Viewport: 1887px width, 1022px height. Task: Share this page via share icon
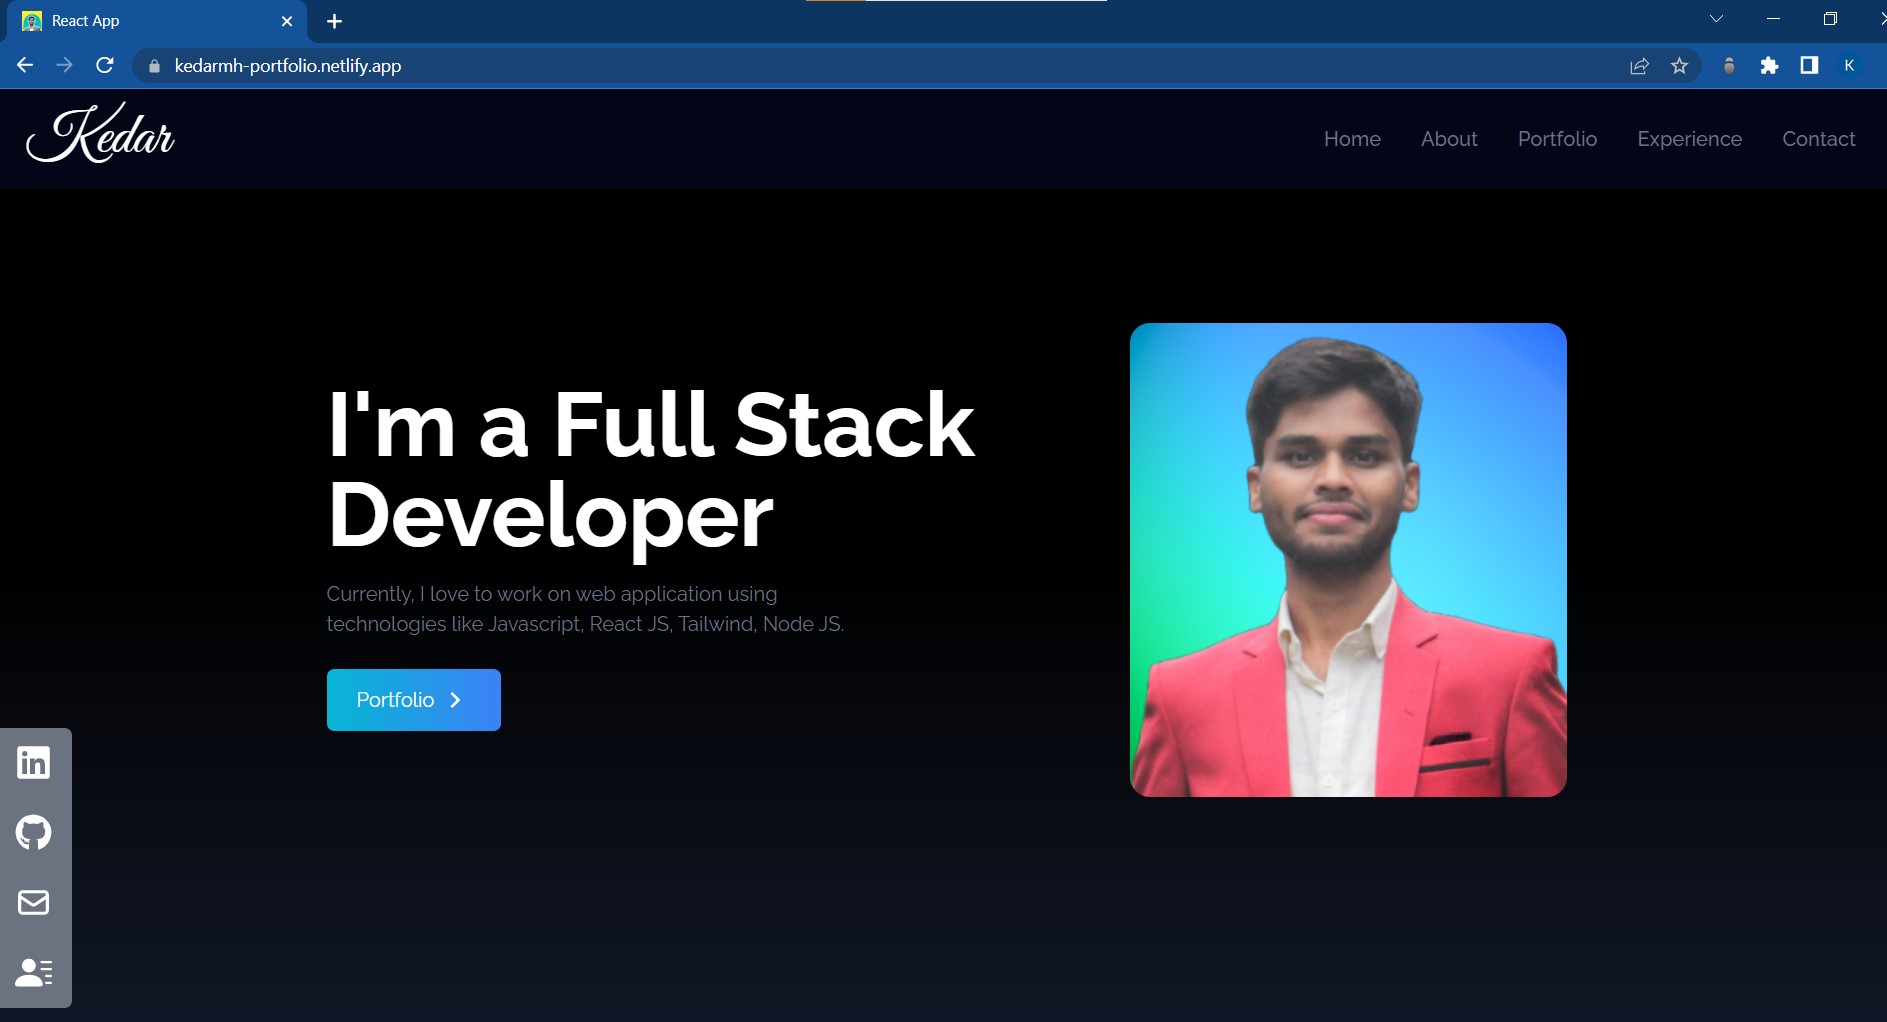pyautogui.click(x=1639, y=66)
